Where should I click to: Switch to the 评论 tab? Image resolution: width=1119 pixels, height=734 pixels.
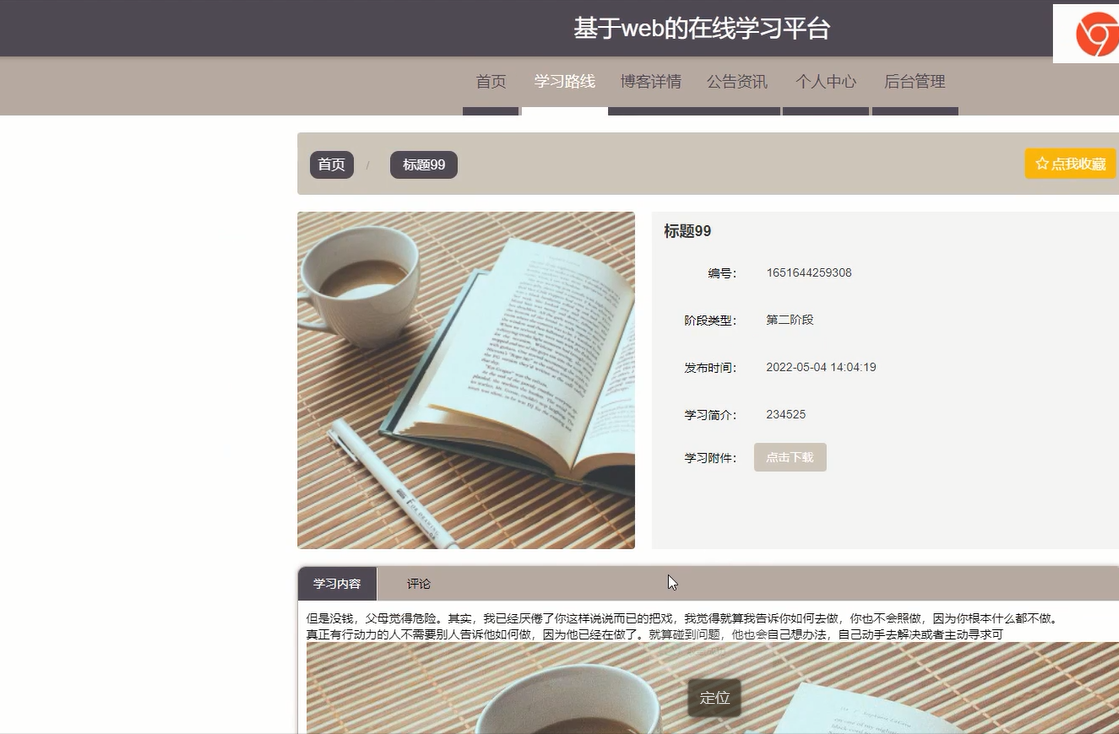point(418,583)
